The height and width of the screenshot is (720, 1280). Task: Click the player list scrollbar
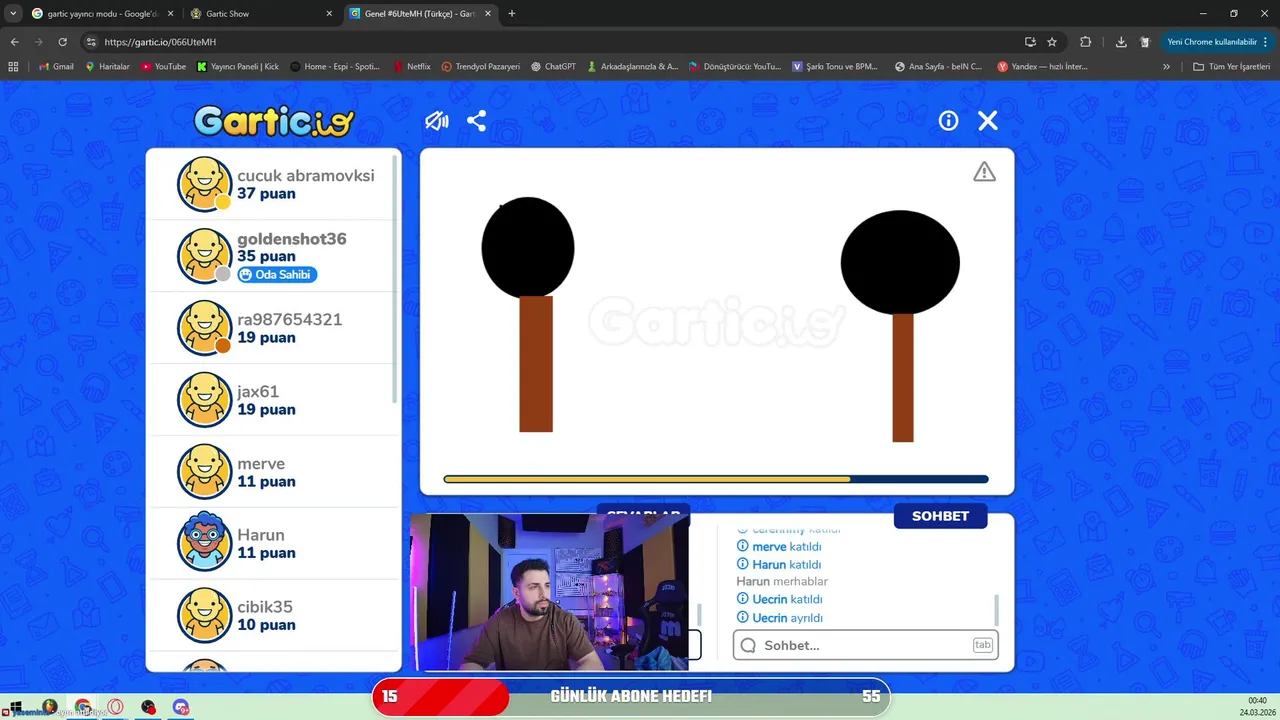click(395, 280)
